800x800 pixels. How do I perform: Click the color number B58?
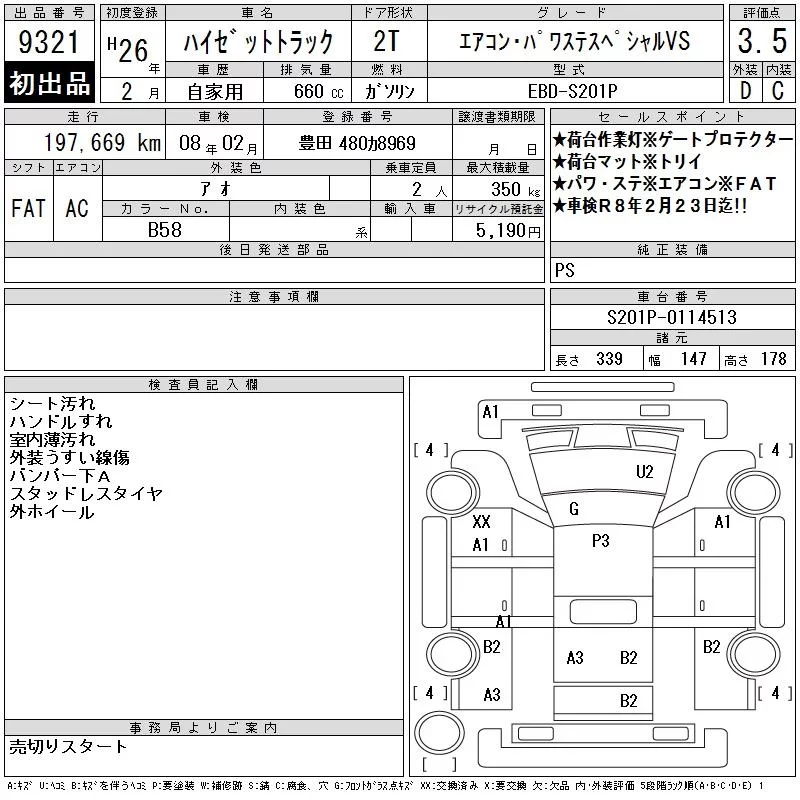[x=164, y=230]
